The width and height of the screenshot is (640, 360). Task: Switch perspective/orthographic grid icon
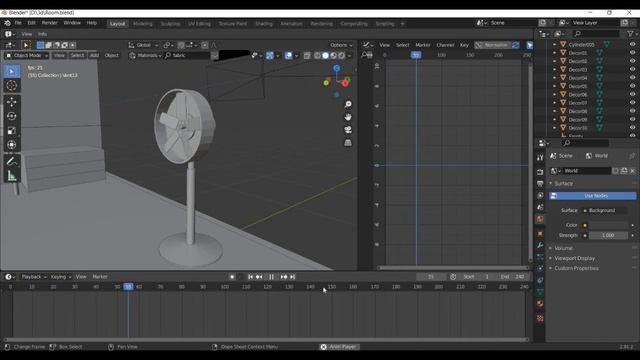click(x=348, y=142)
